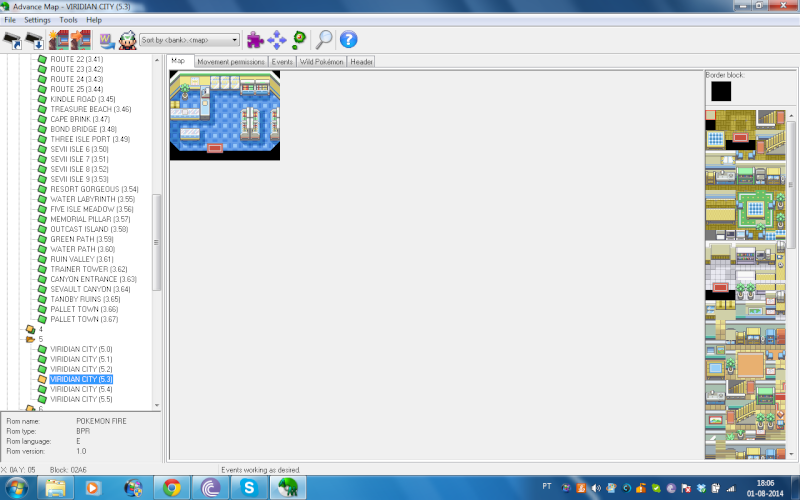Select CAPE BRINK (3.47) map
This screenshot has width=800, height=500.
(80, 119)
